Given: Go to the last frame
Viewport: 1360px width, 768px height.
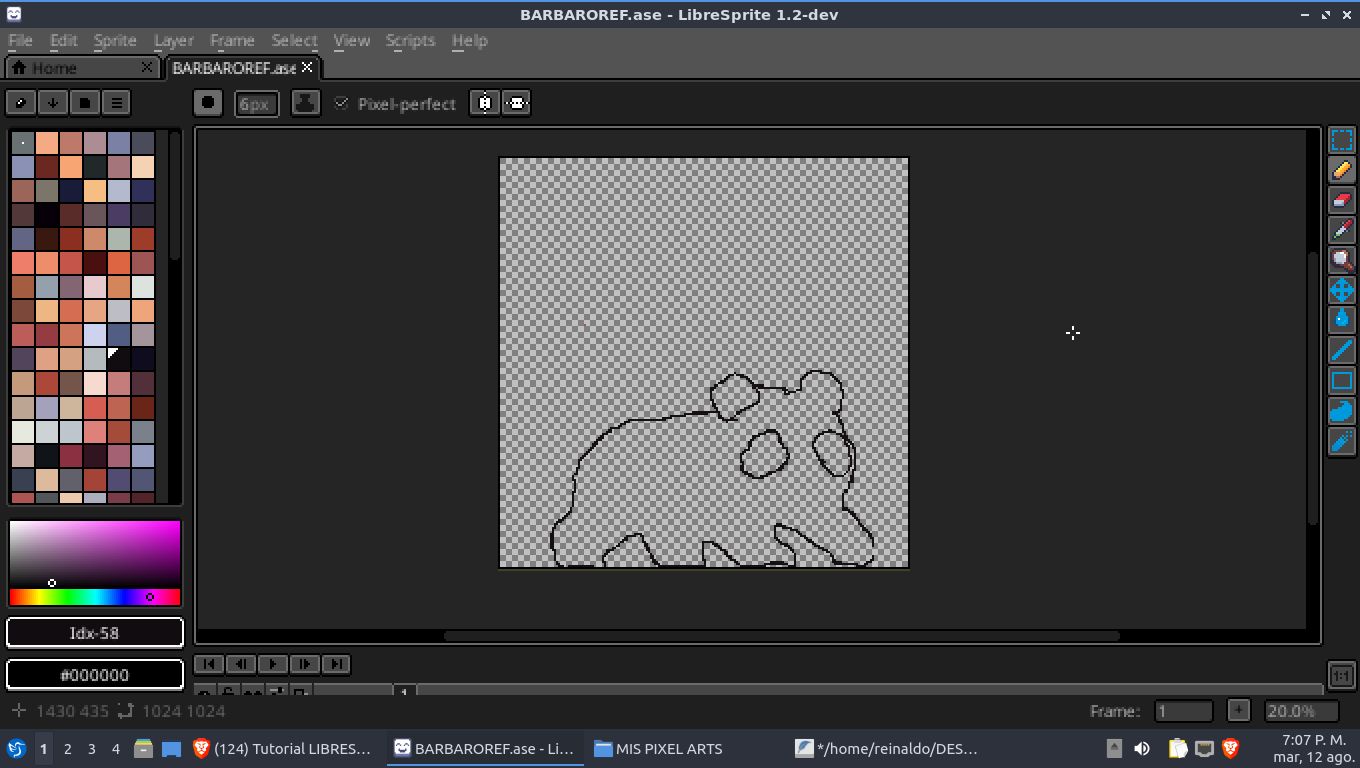Looking at the screenshot, I should pos(336,663).
